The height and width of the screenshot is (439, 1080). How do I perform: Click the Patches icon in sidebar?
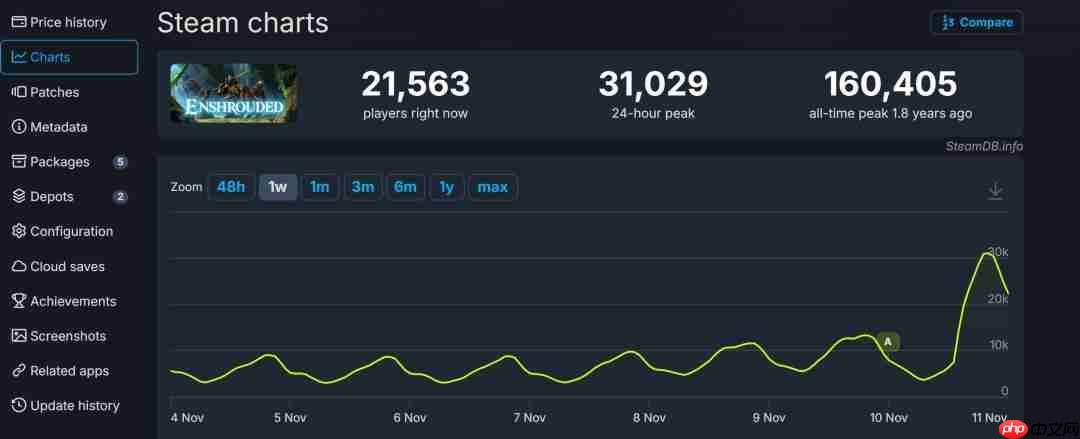pos(19,92)
